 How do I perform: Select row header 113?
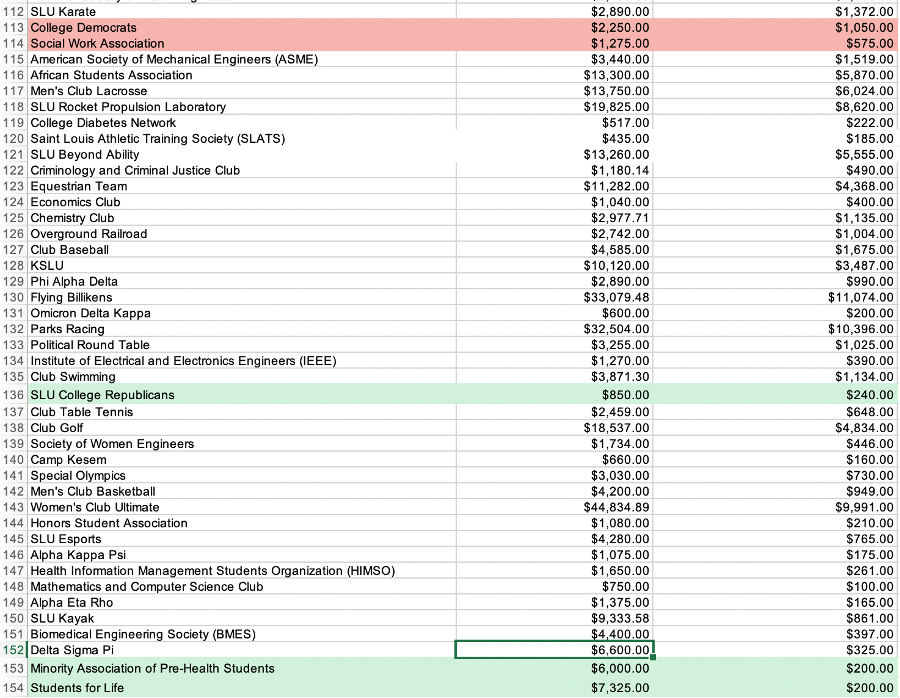(14, 27)
